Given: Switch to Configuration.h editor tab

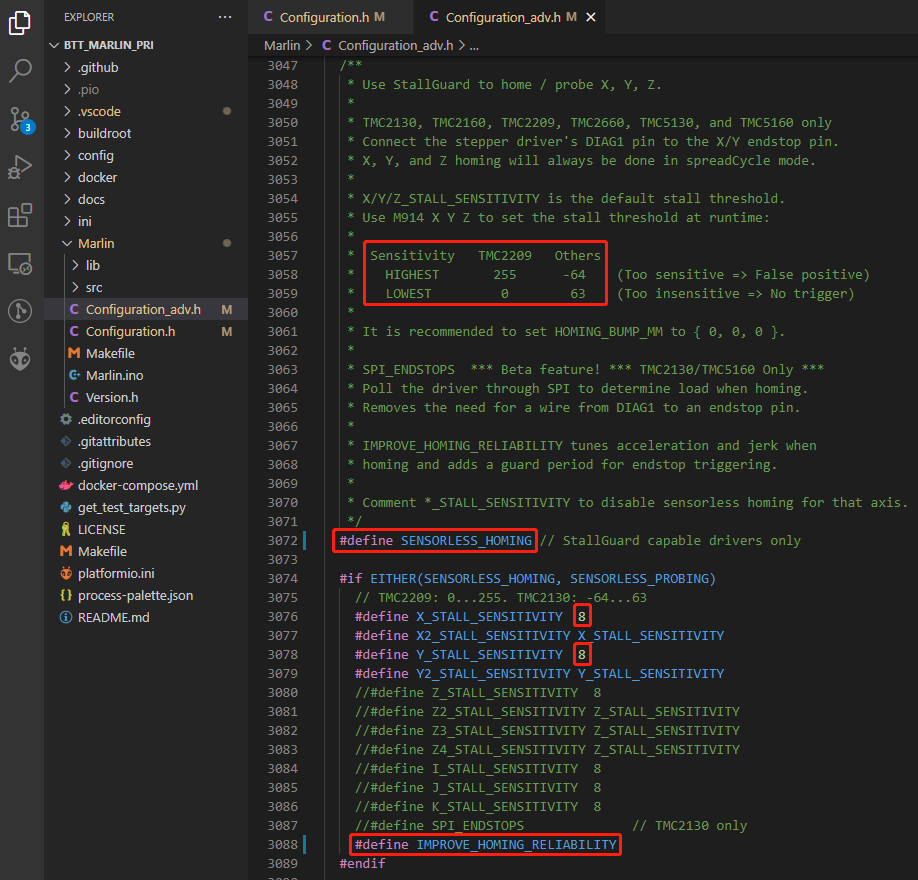Looking at the screenshot, I should [x=324, y=17].
